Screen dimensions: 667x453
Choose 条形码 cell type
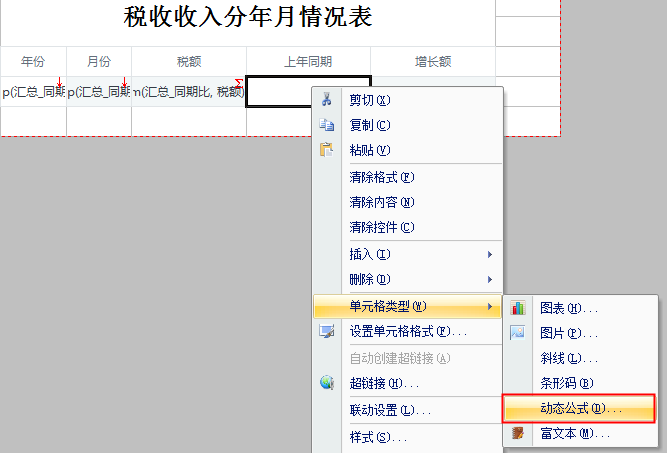[x=580, y=383]
